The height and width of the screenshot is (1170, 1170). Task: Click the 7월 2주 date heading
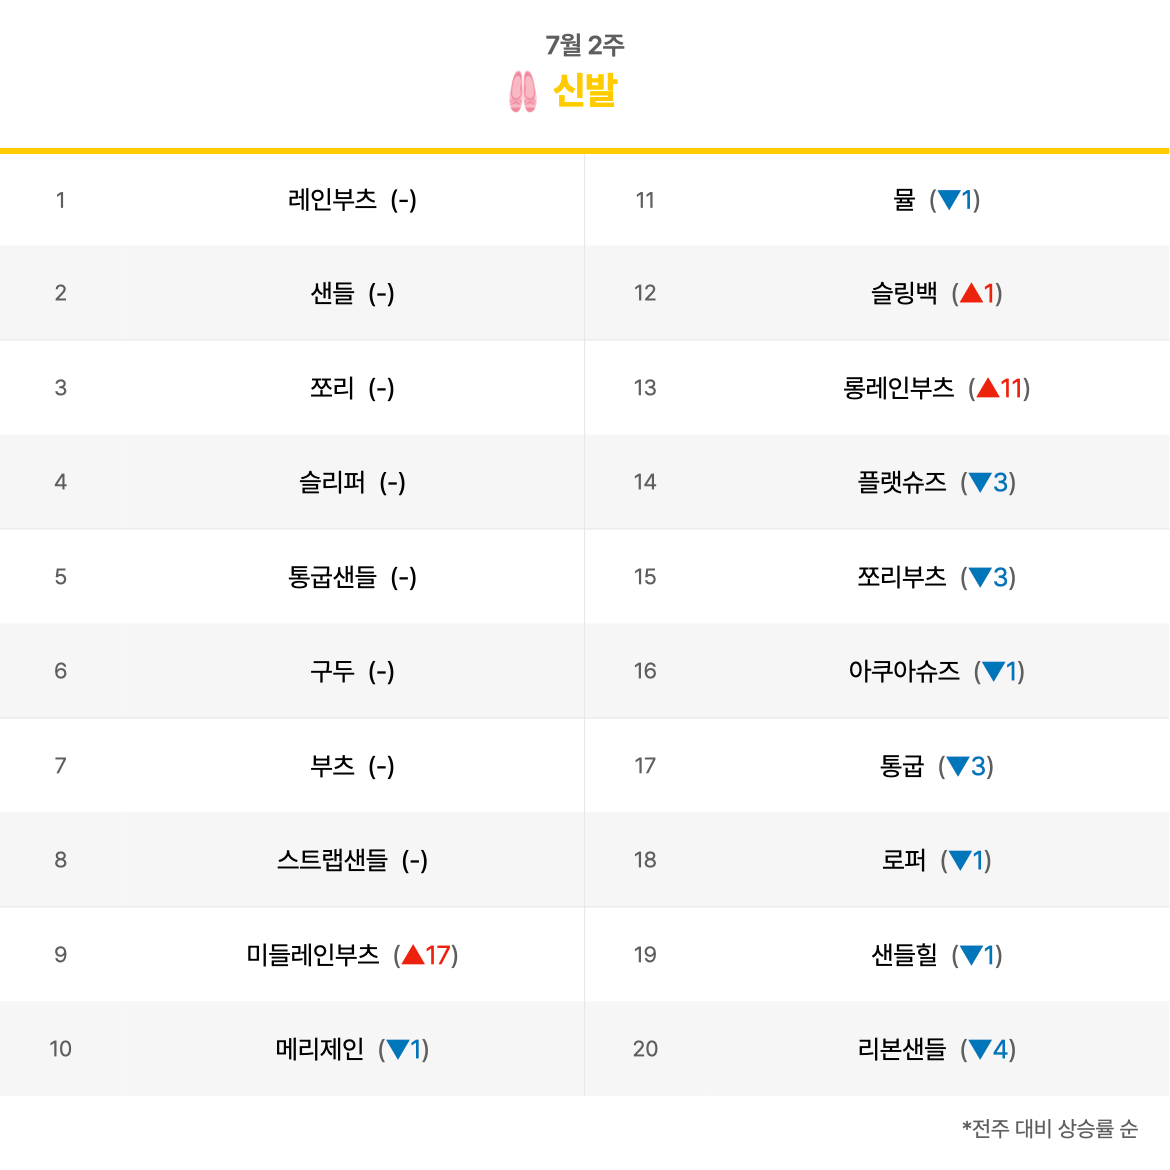[585, 46]
